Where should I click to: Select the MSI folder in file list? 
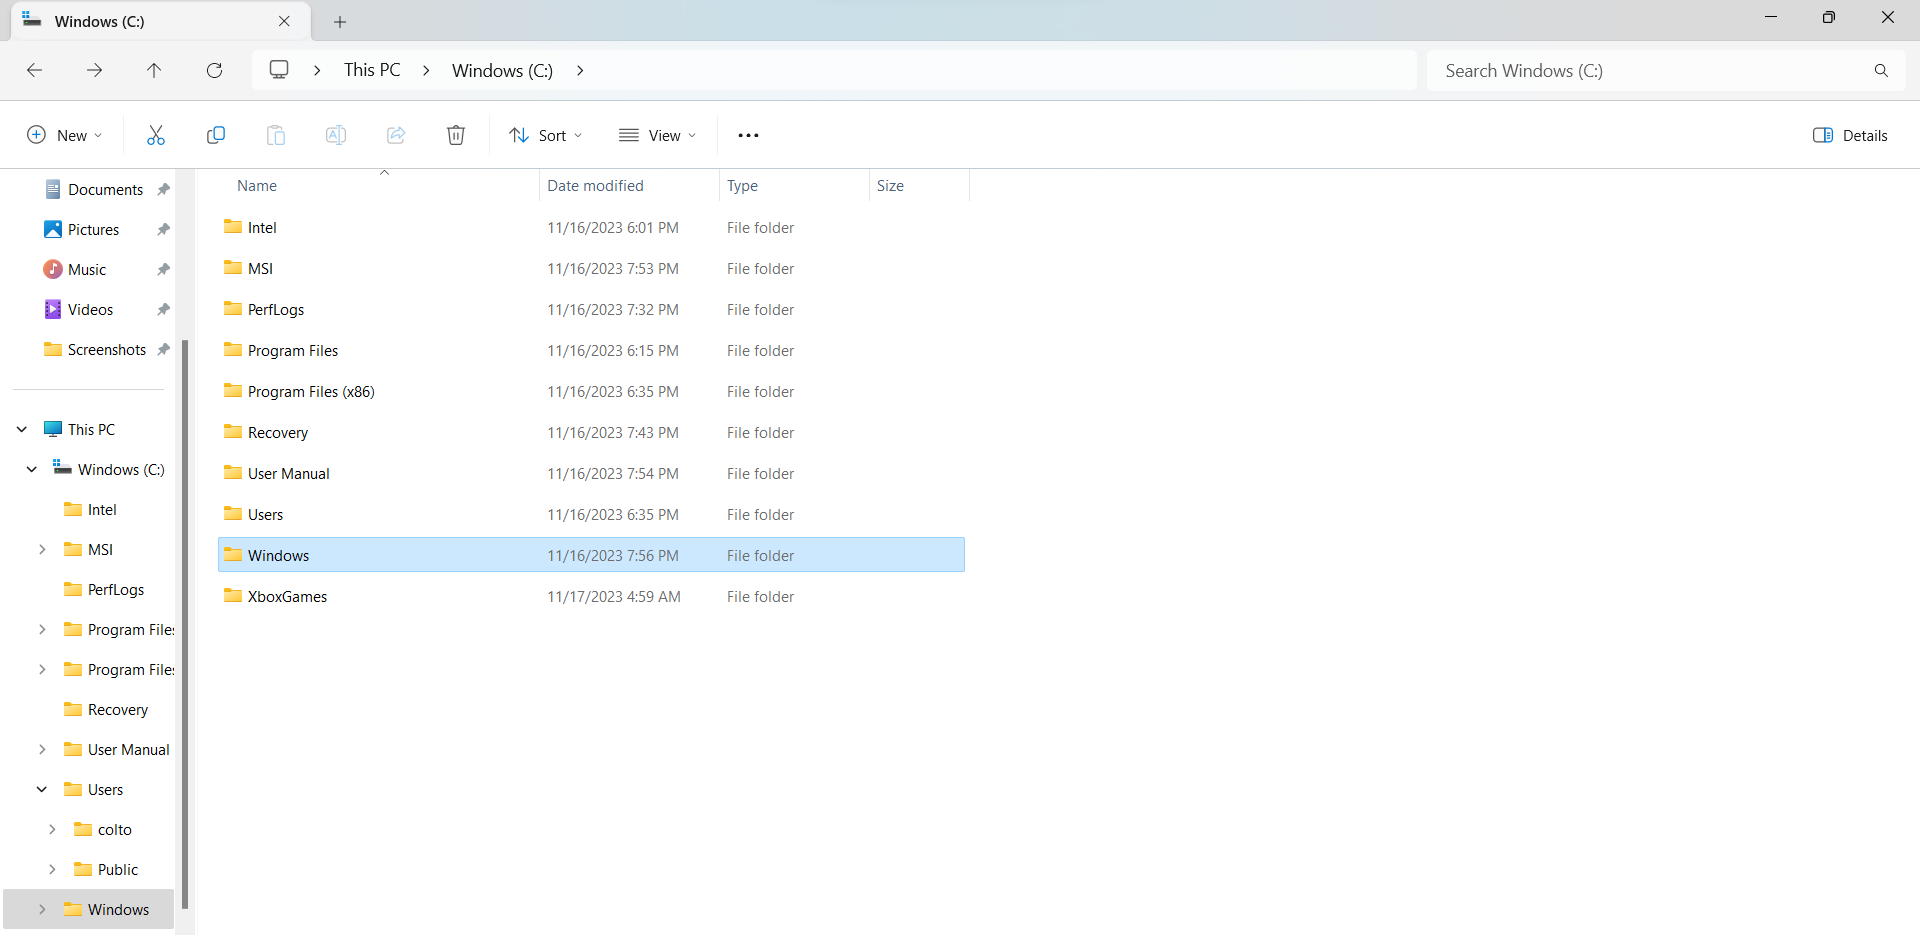click(x=591, y=269)
